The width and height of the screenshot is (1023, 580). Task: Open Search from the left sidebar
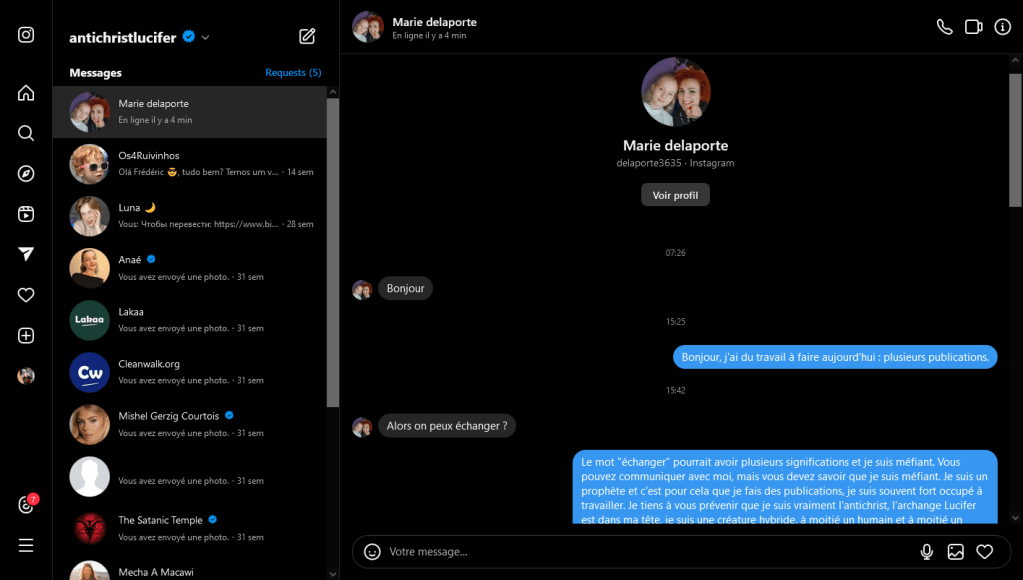tap(26, 133)
